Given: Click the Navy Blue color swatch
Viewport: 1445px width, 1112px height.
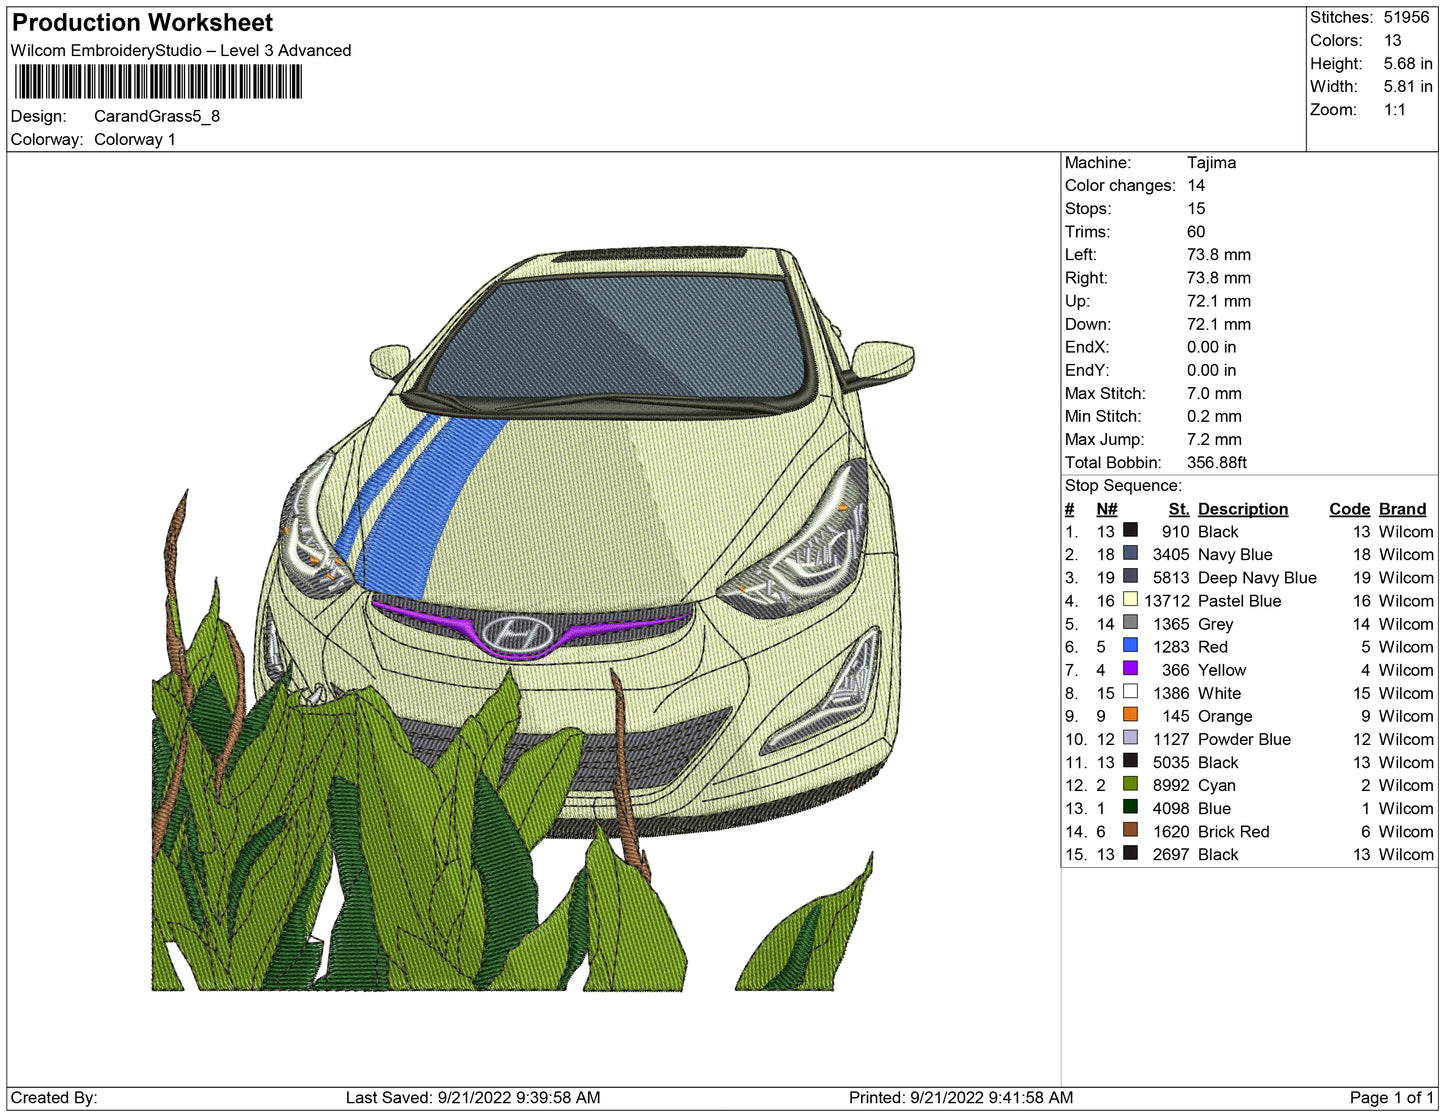Looking at the screenshot, I should [x=1130, y=553].
